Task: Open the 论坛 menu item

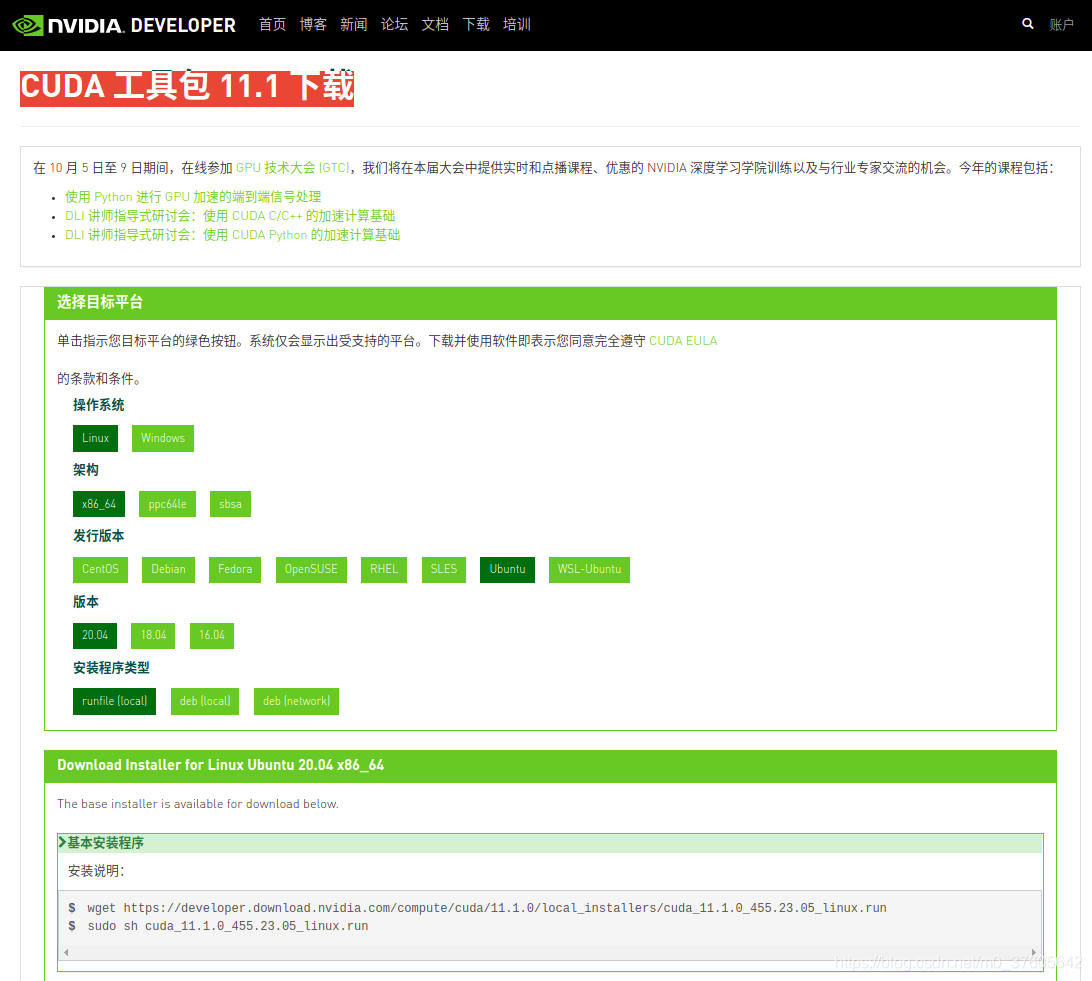Action: [394, 24]
